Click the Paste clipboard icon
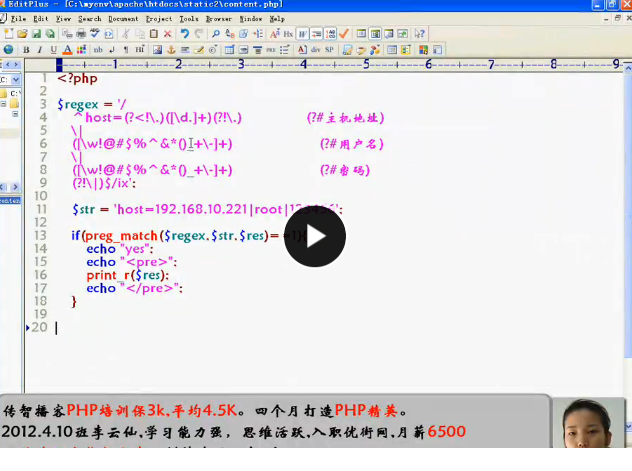The height and width of the screenshot is (471, 632). [x=154, y=34]
